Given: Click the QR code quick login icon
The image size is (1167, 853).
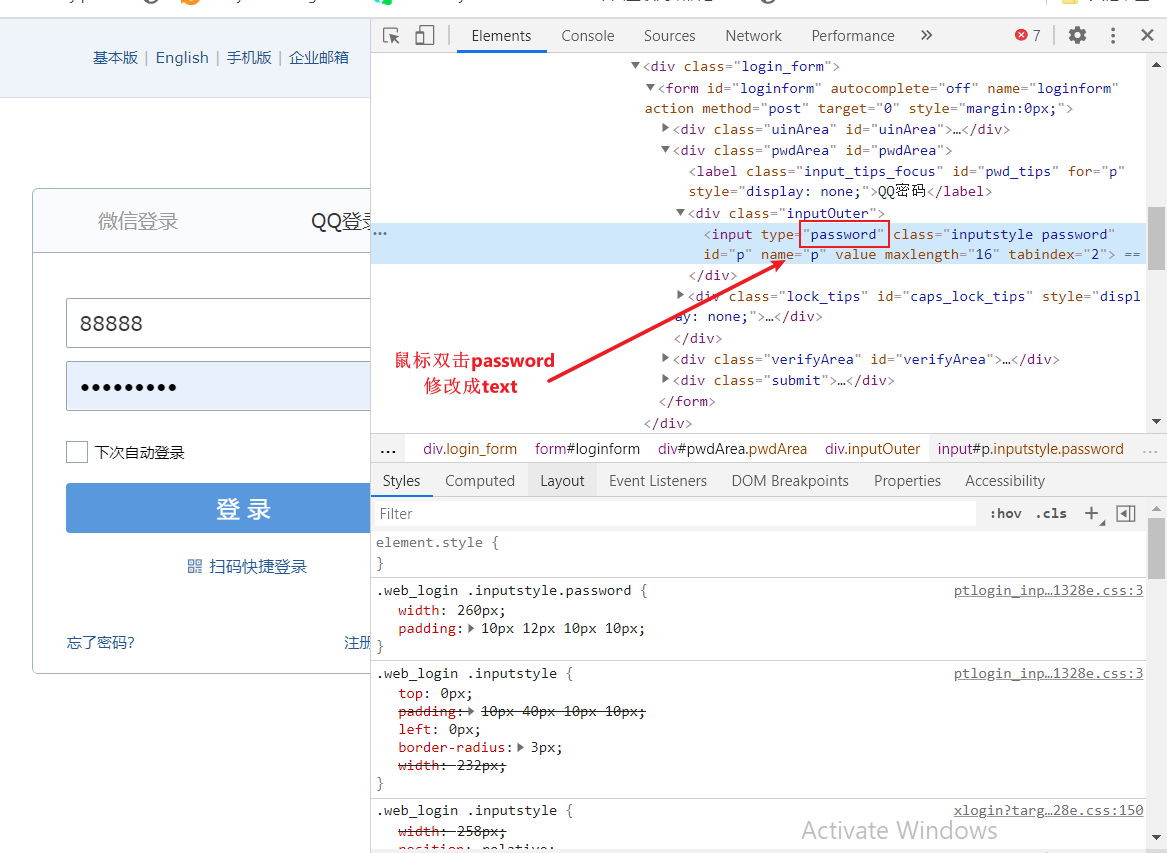Looking at the screenshot, I should [195, 567].
